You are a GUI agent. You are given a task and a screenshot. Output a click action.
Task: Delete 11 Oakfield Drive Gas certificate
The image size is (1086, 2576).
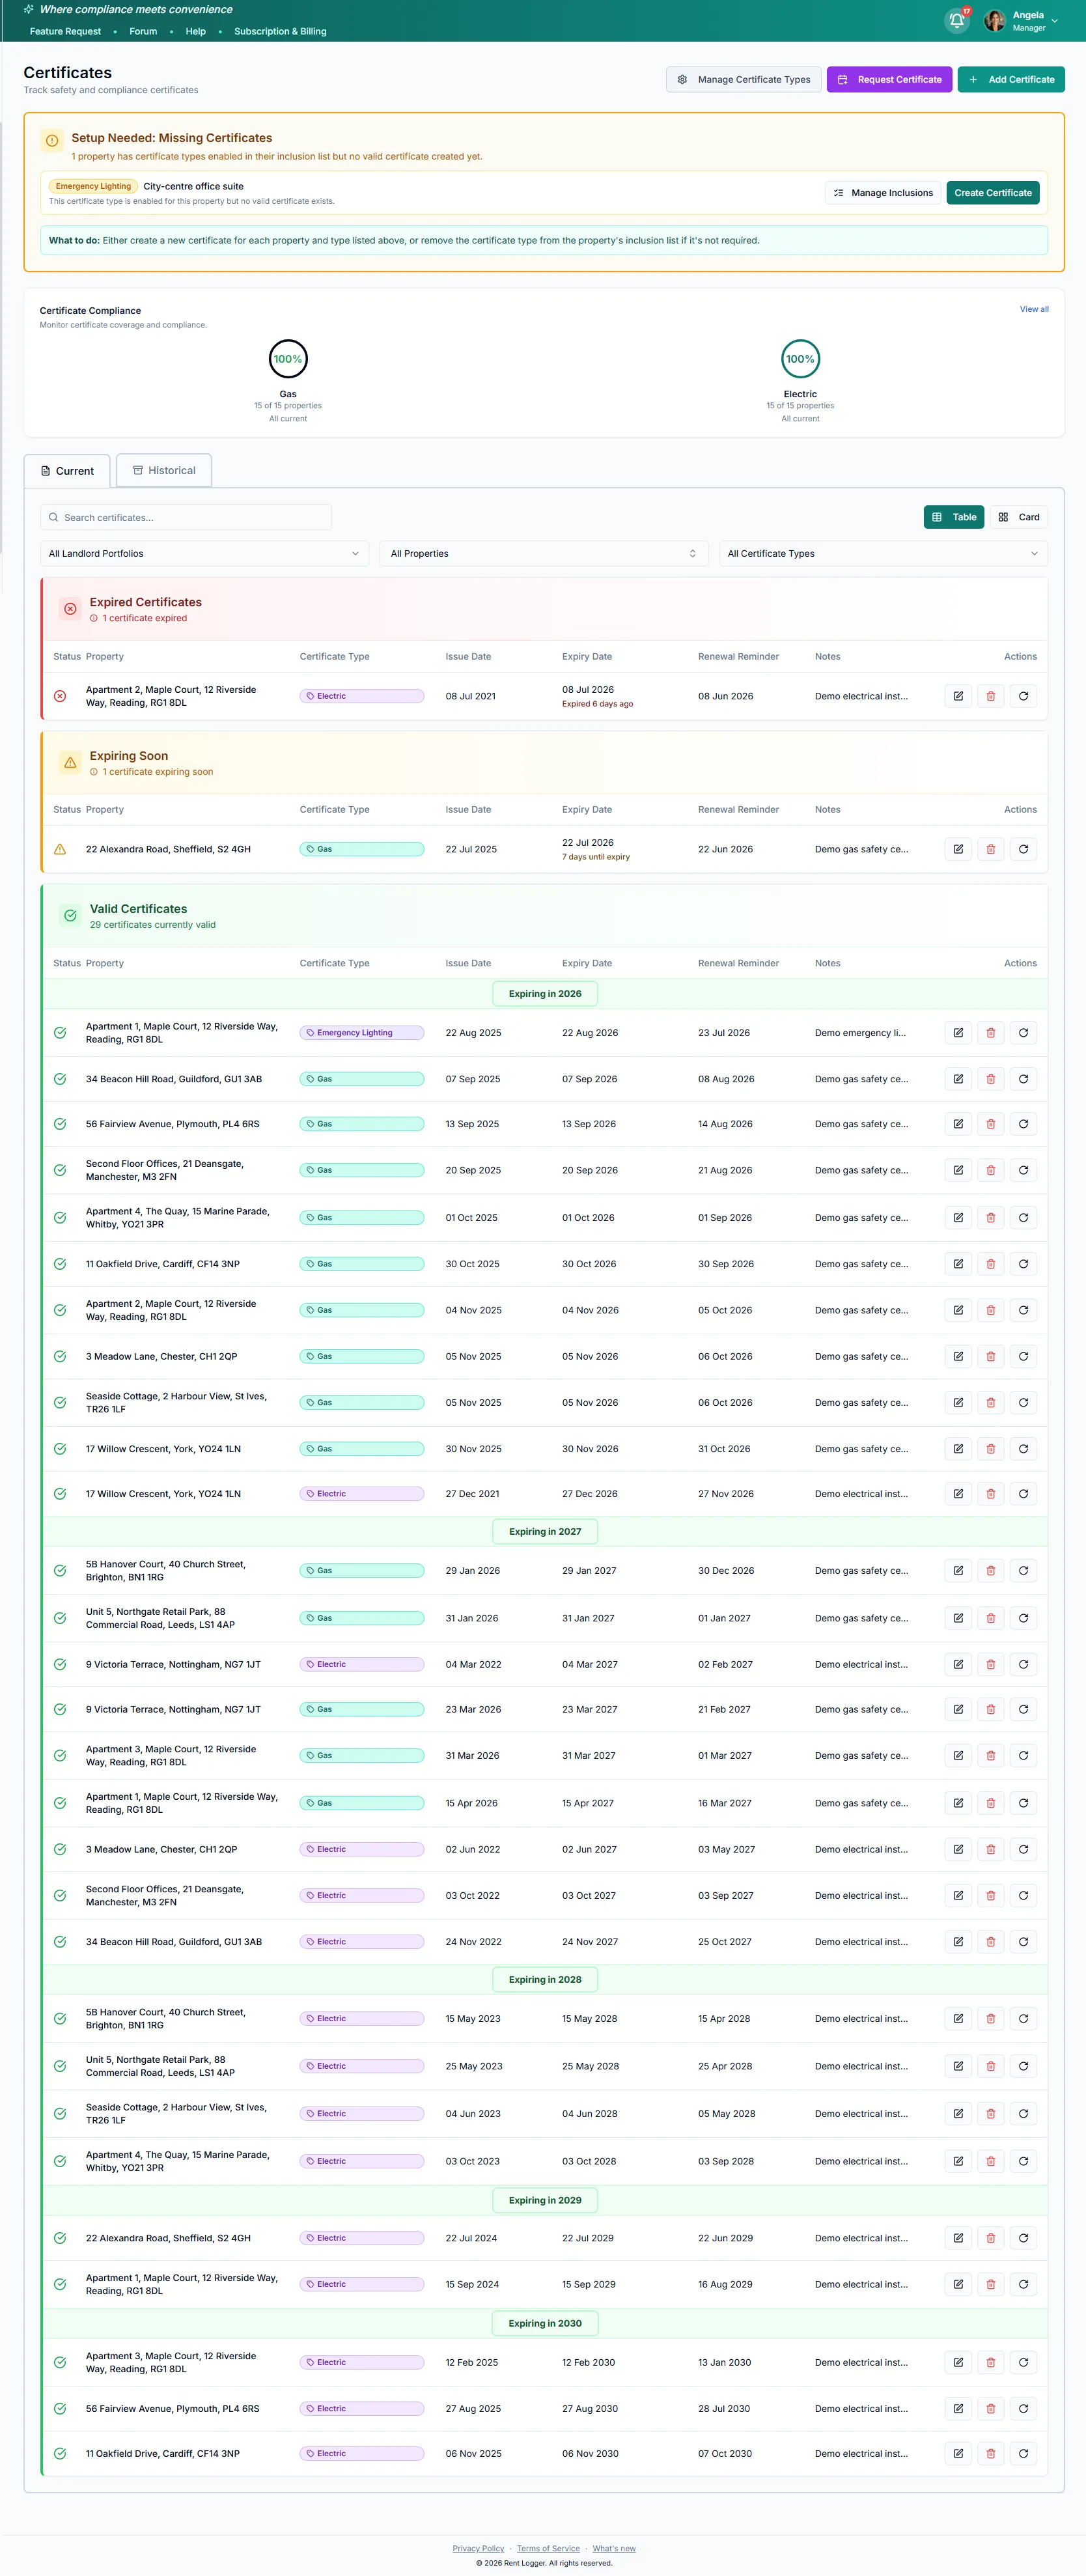pyautogui.click(x=991, y=1264)
